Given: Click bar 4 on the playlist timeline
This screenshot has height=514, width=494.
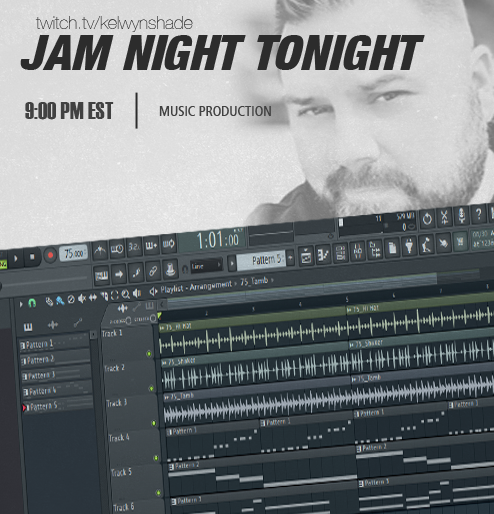Looking at the screenshot, I should click(x=300, y=304).
